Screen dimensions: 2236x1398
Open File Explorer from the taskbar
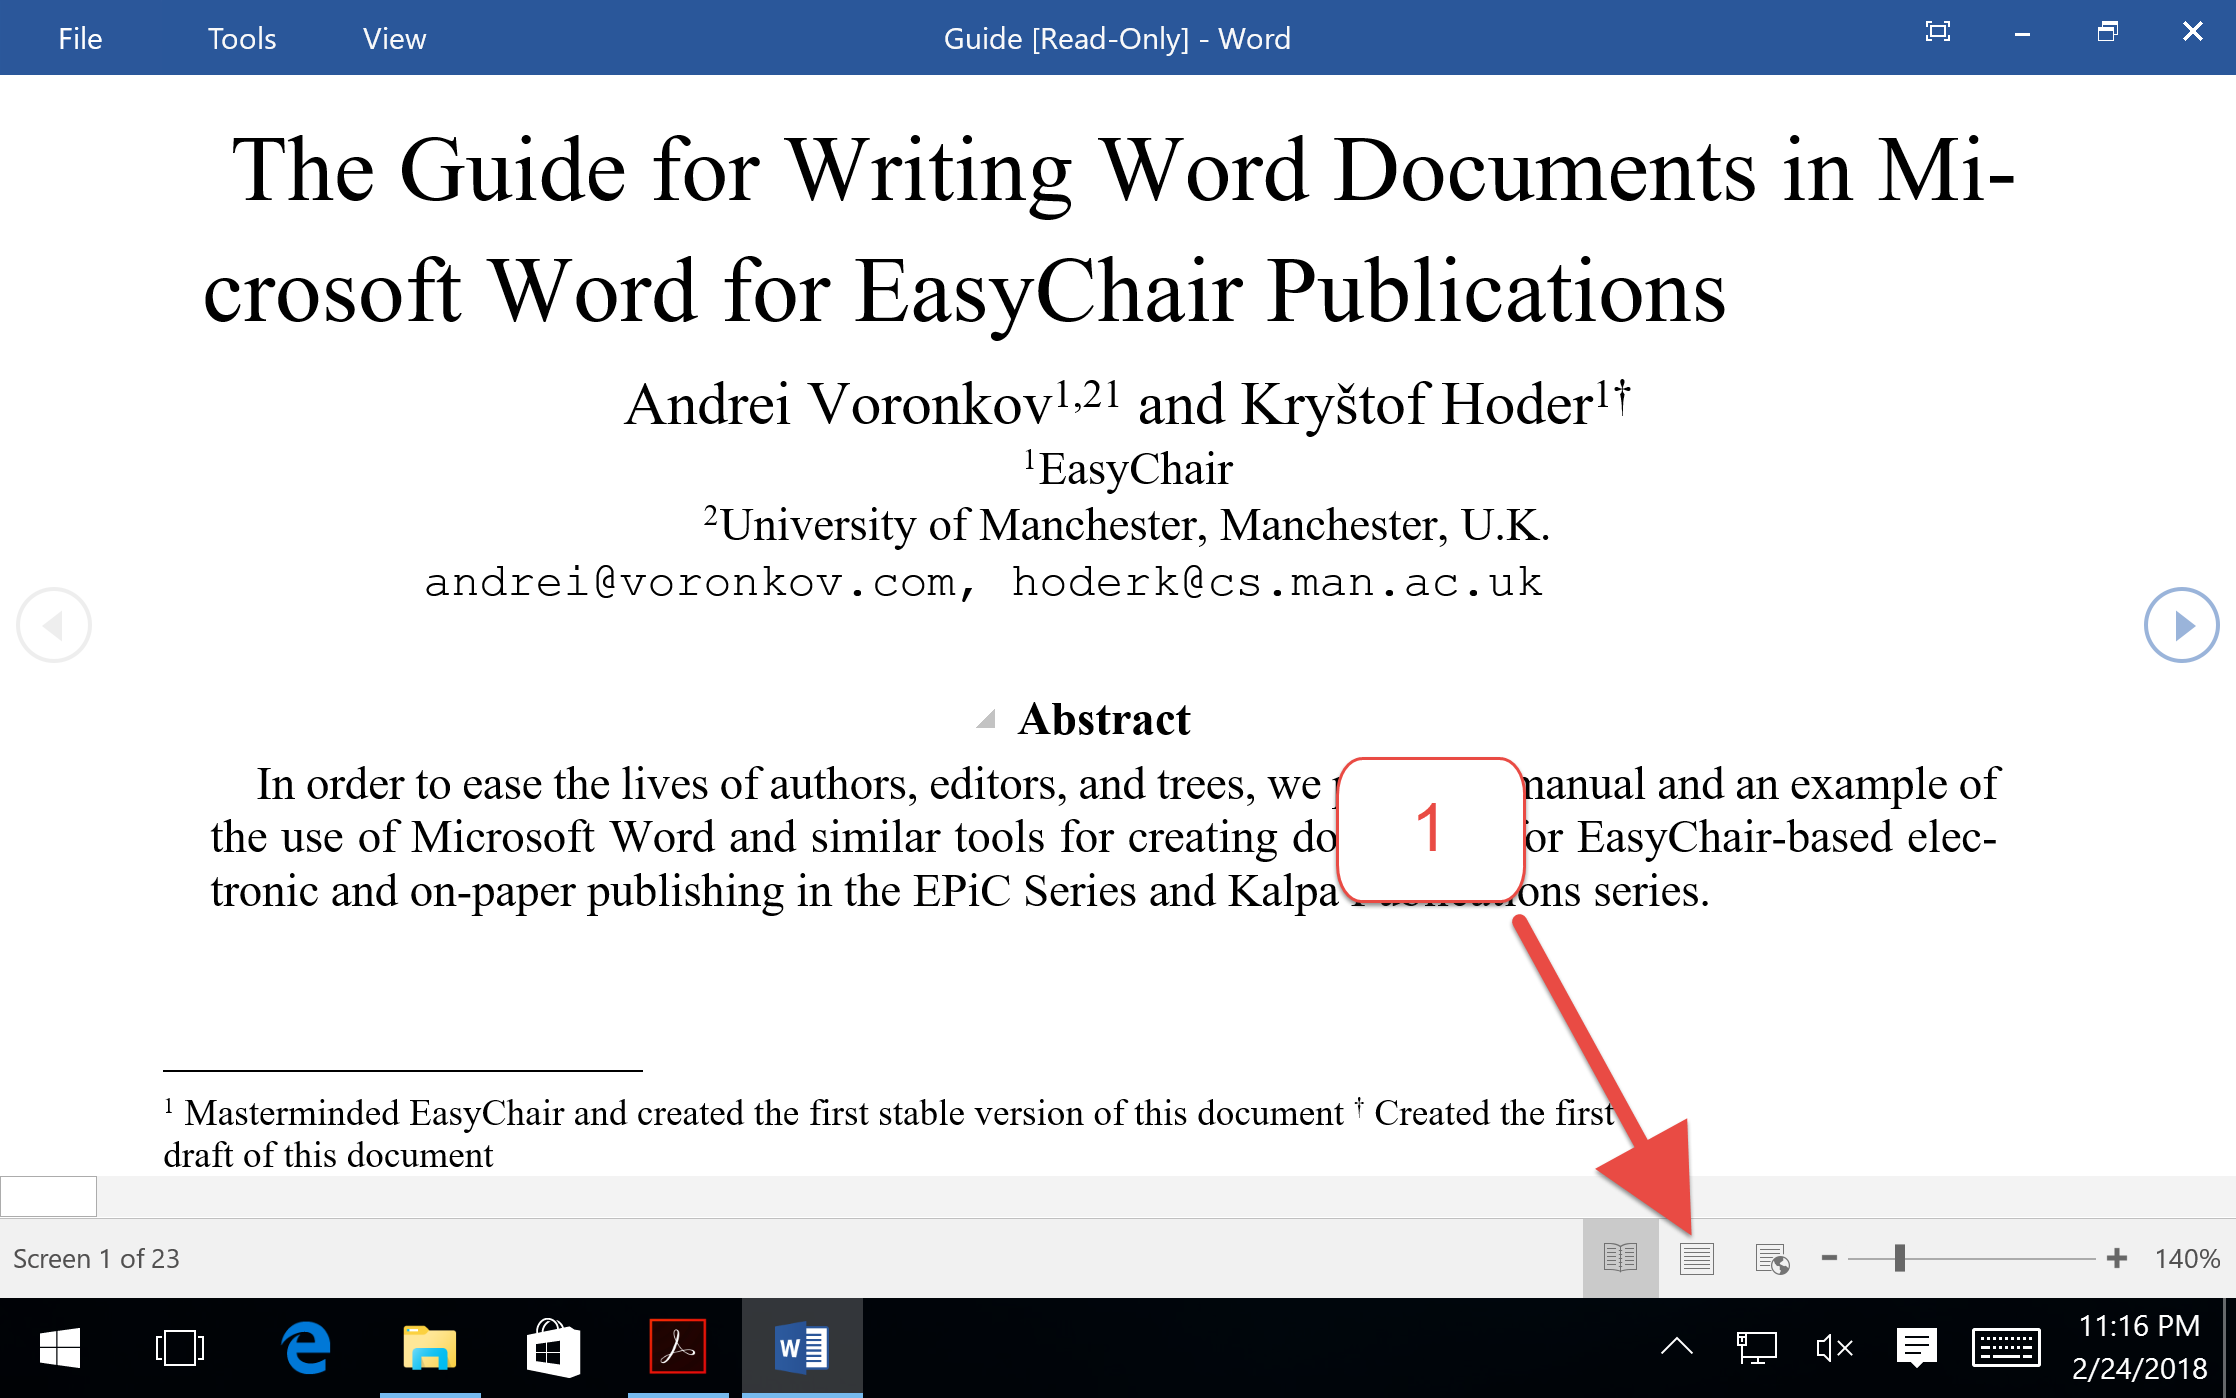[430, 1348]
